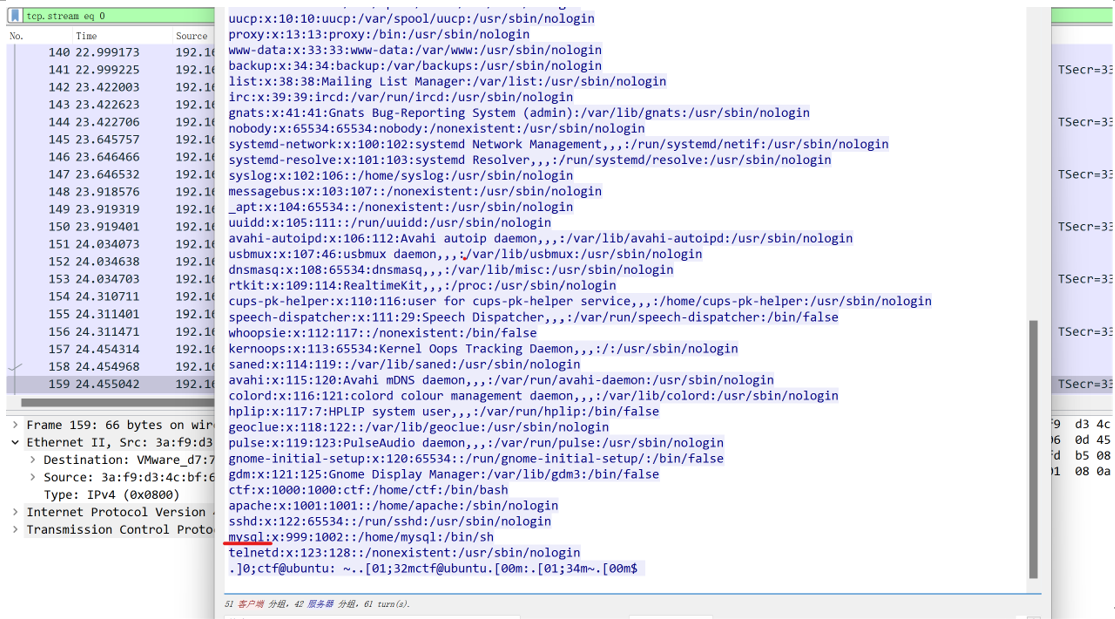Expand the Frame 159 detail row
This screenshot has width=1115, height=619.
(x=15, y=425)
